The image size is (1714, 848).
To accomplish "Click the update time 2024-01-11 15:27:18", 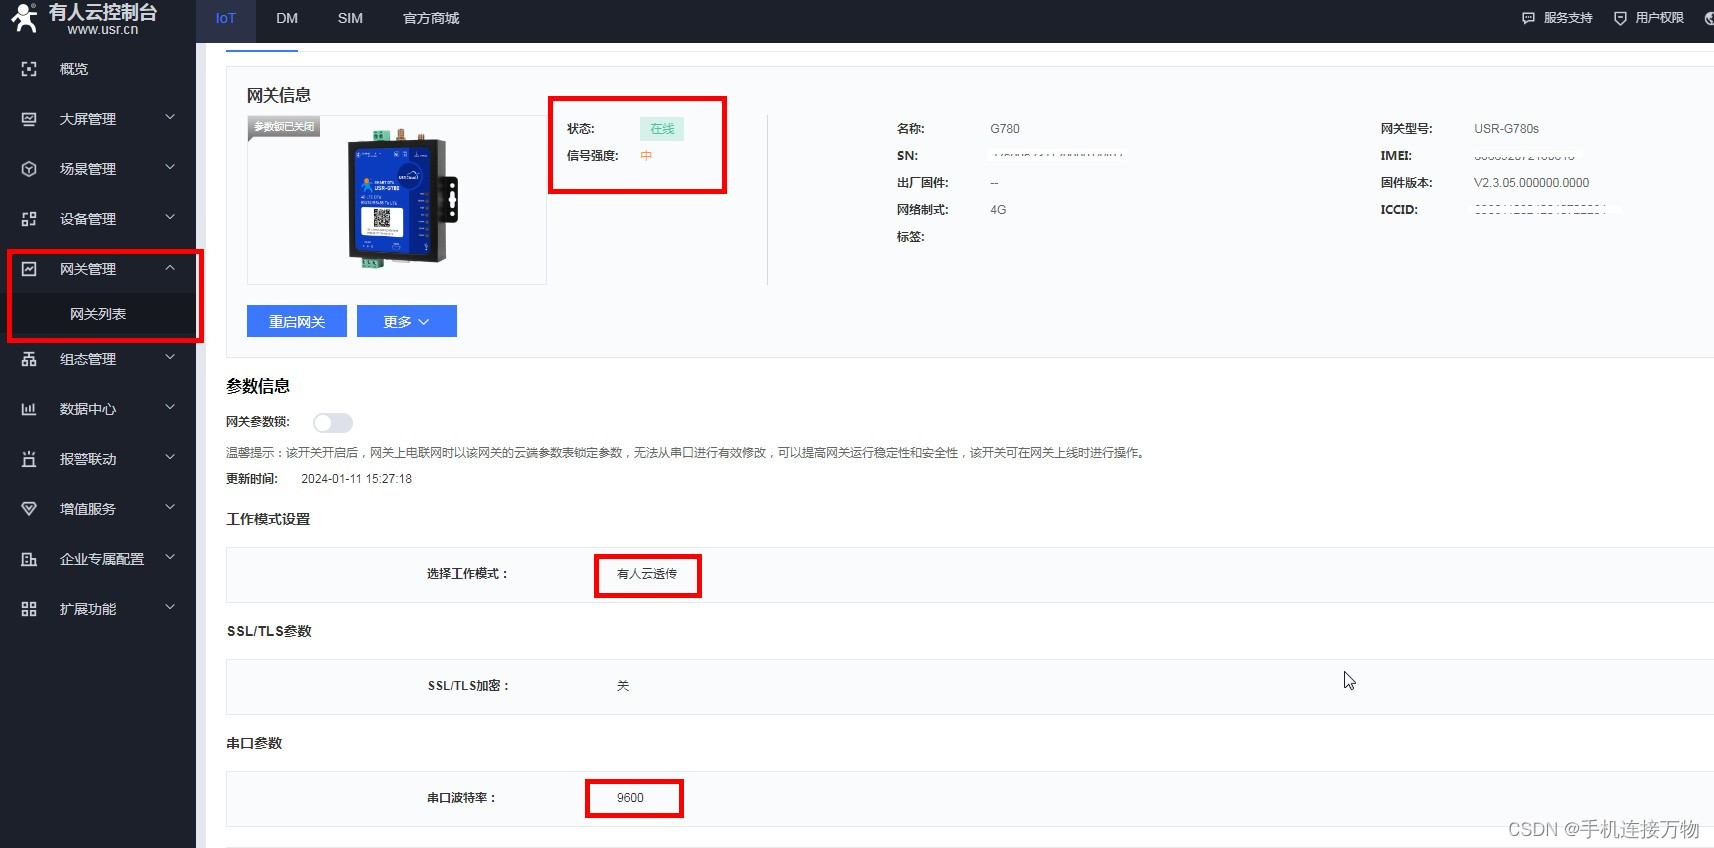I will (356, 479).
